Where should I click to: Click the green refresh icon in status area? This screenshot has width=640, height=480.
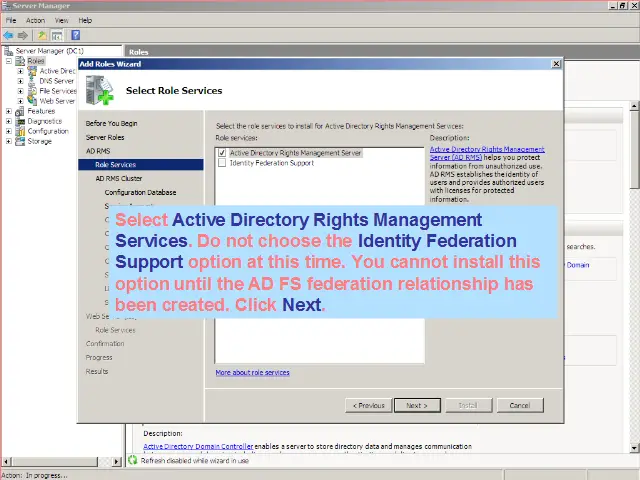[133, 460]
